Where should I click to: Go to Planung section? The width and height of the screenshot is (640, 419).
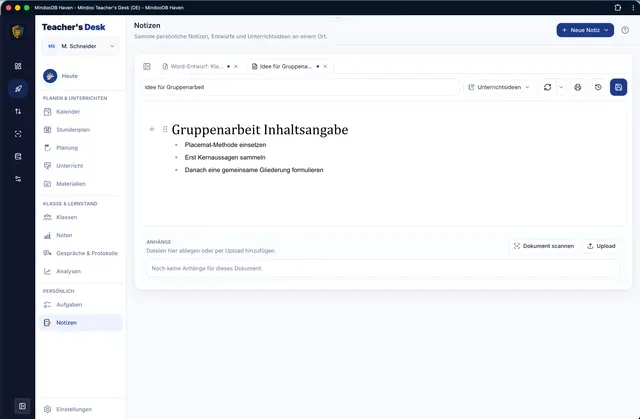point(81,148)
